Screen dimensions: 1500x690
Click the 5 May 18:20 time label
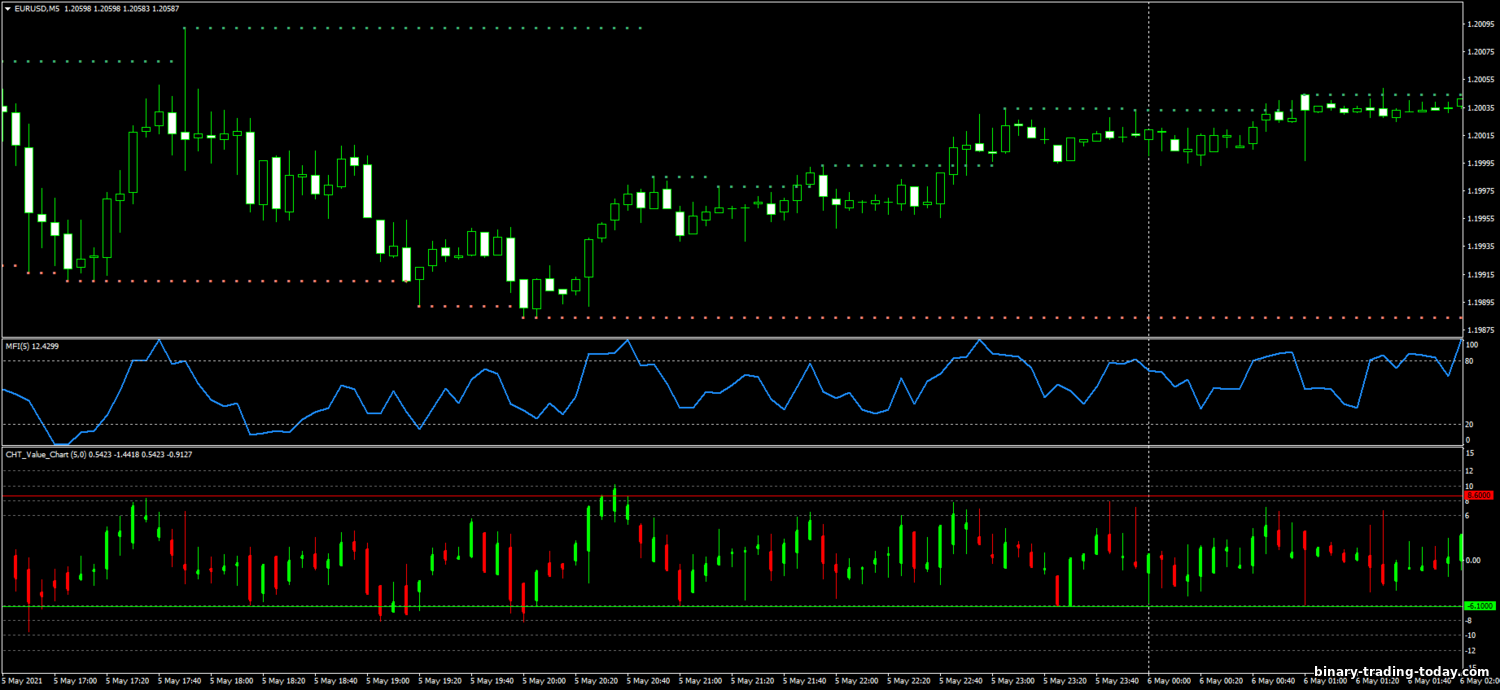click(285, 681)
